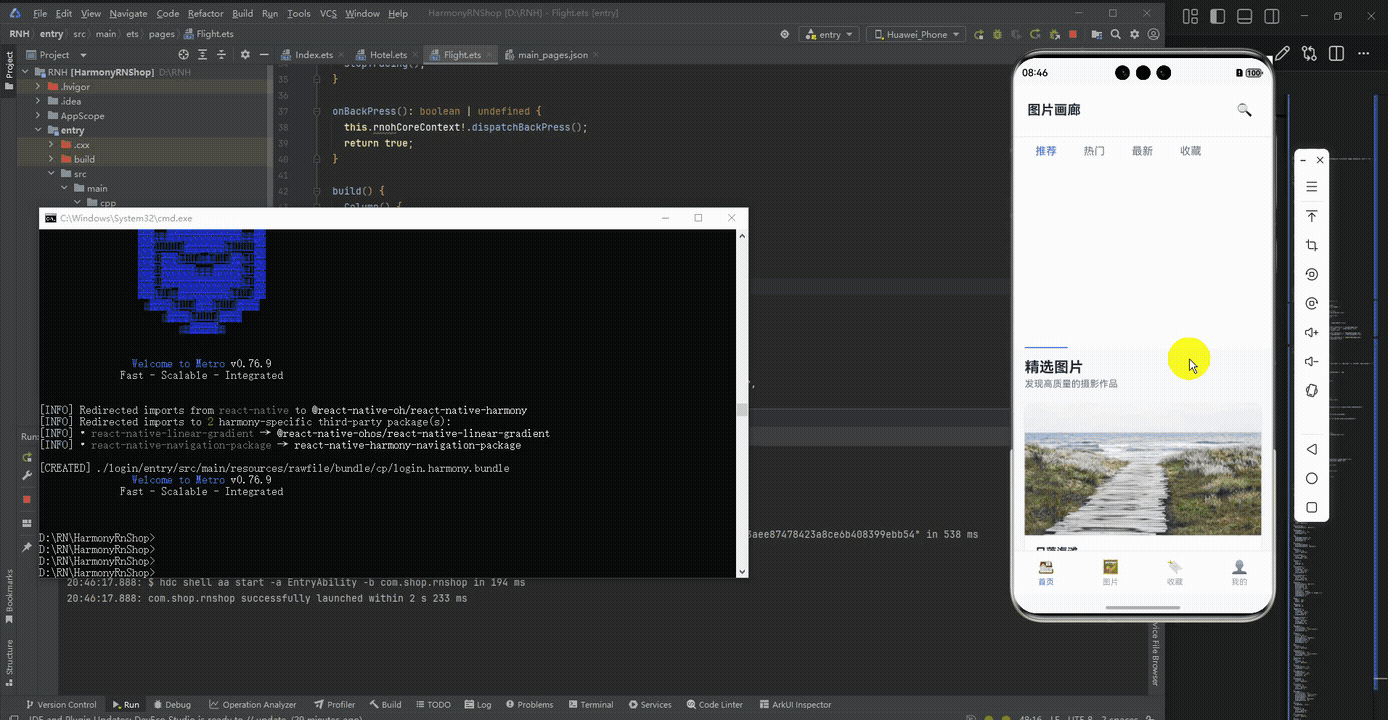Click the cmd.exe window vertical scrollbar thumb
This screenshot has height=720, width=1388.
tap(741, 409)
